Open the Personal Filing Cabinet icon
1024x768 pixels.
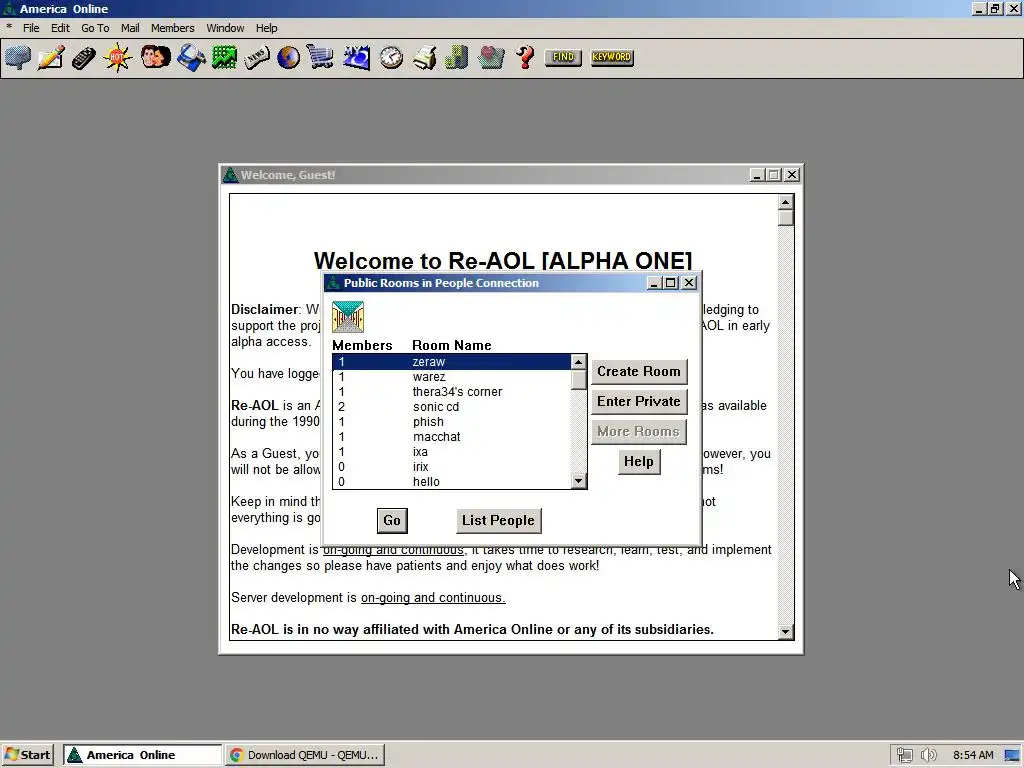(456, 57)
